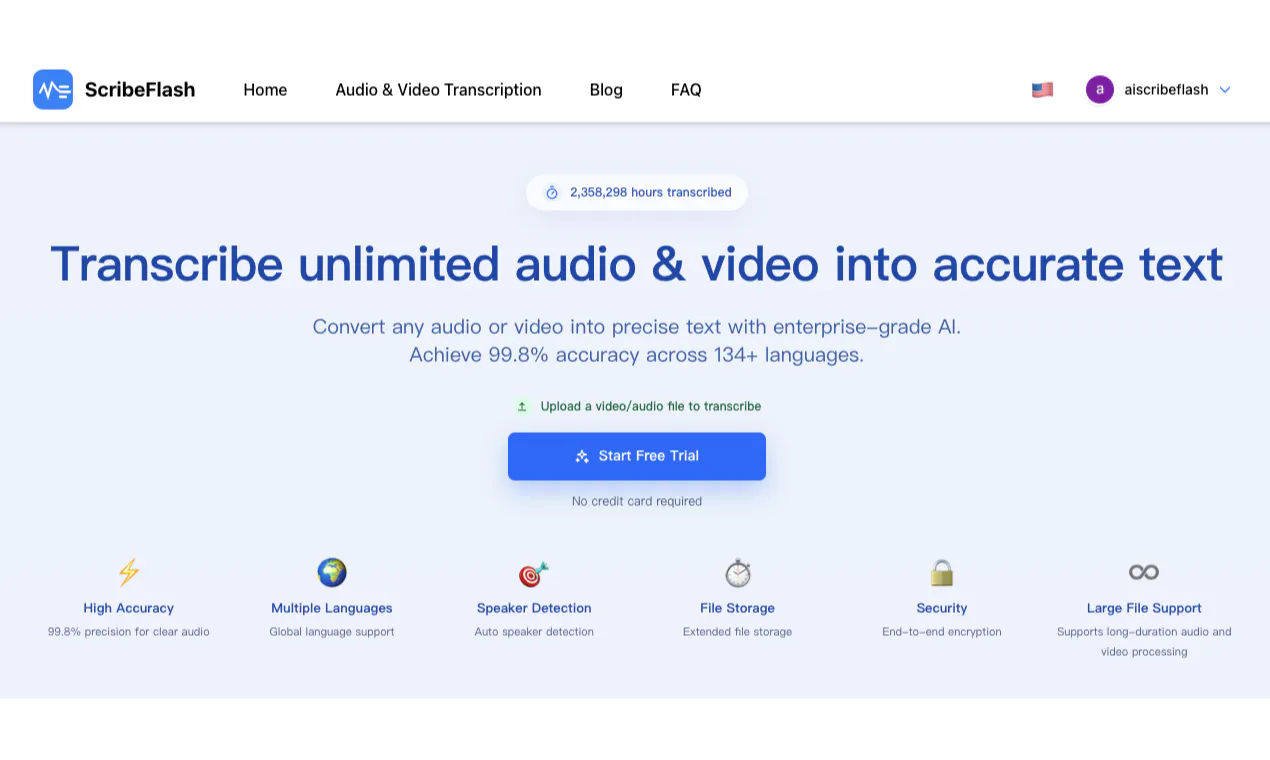Click "Supports long-duration audio and video processing"
Image resolution: width=1270 pixels, height=760 pixels.
[1144, 642]
